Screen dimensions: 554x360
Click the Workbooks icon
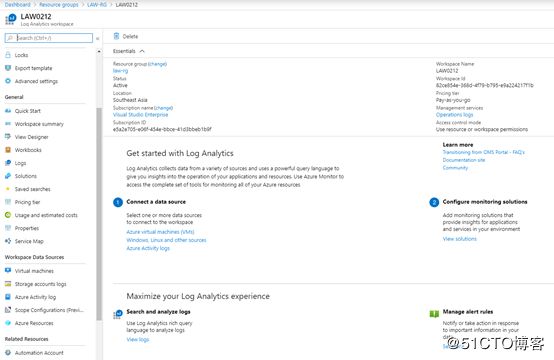point(8,150)
